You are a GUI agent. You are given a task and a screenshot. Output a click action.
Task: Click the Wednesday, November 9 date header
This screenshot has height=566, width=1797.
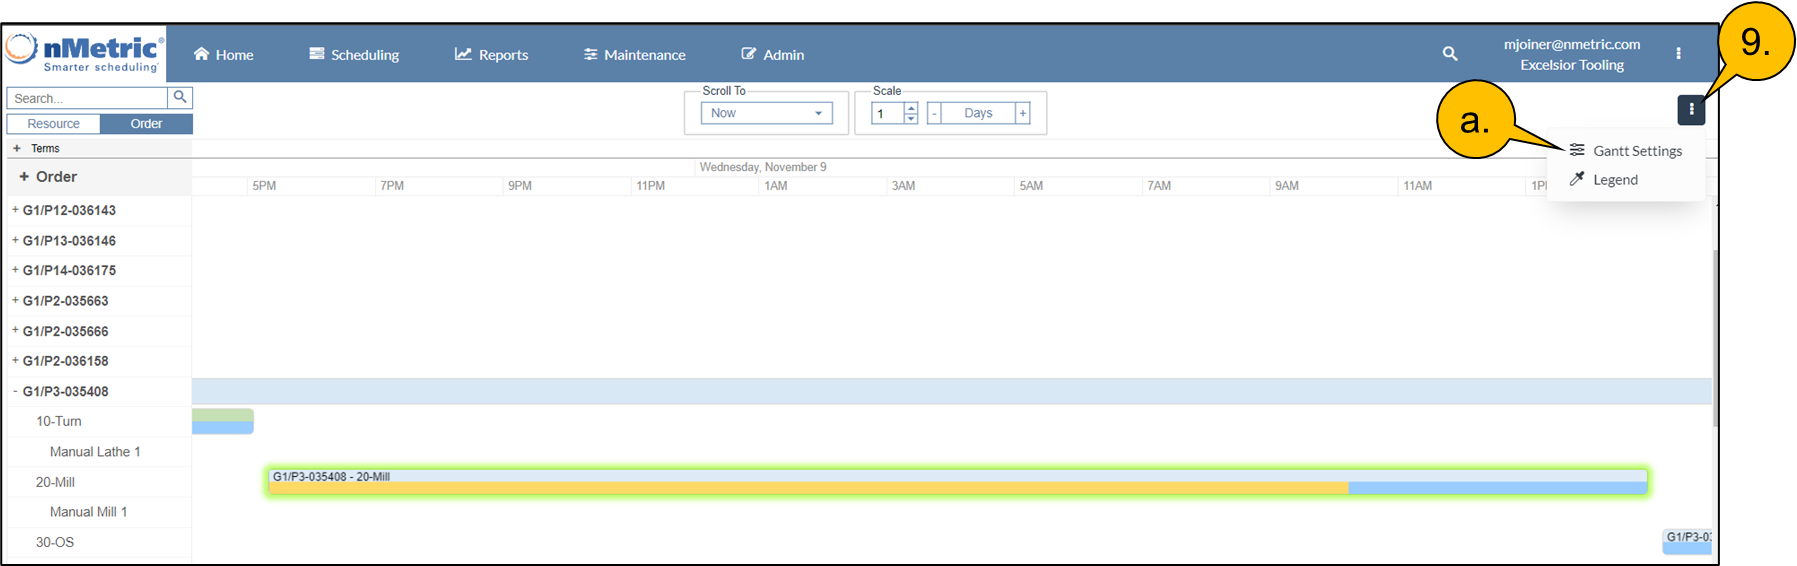(763, 167)
